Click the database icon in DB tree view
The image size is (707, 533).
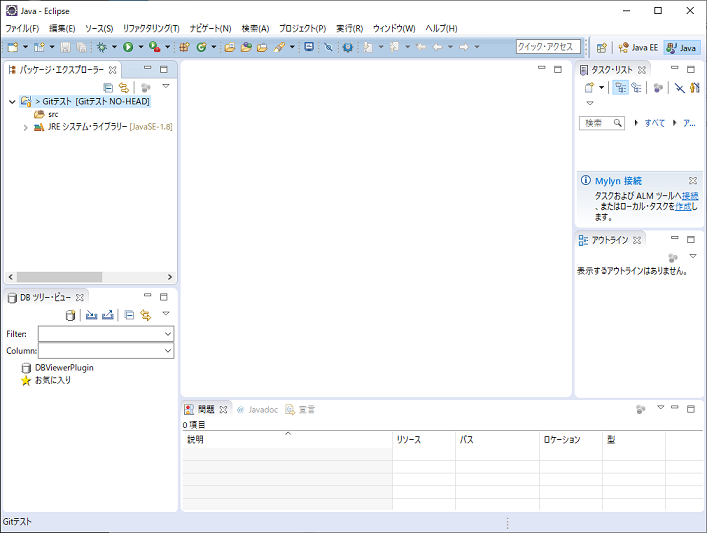pyautogui.click(x=70, y=315)
